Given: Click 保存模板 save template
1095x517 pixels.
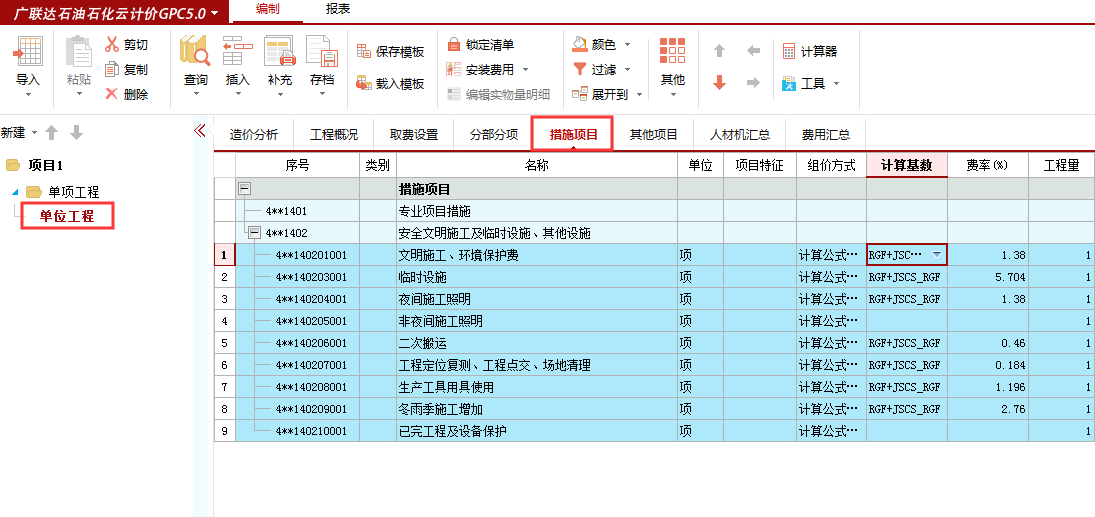Looking at the screenshot, I should (x=390, y=52).
